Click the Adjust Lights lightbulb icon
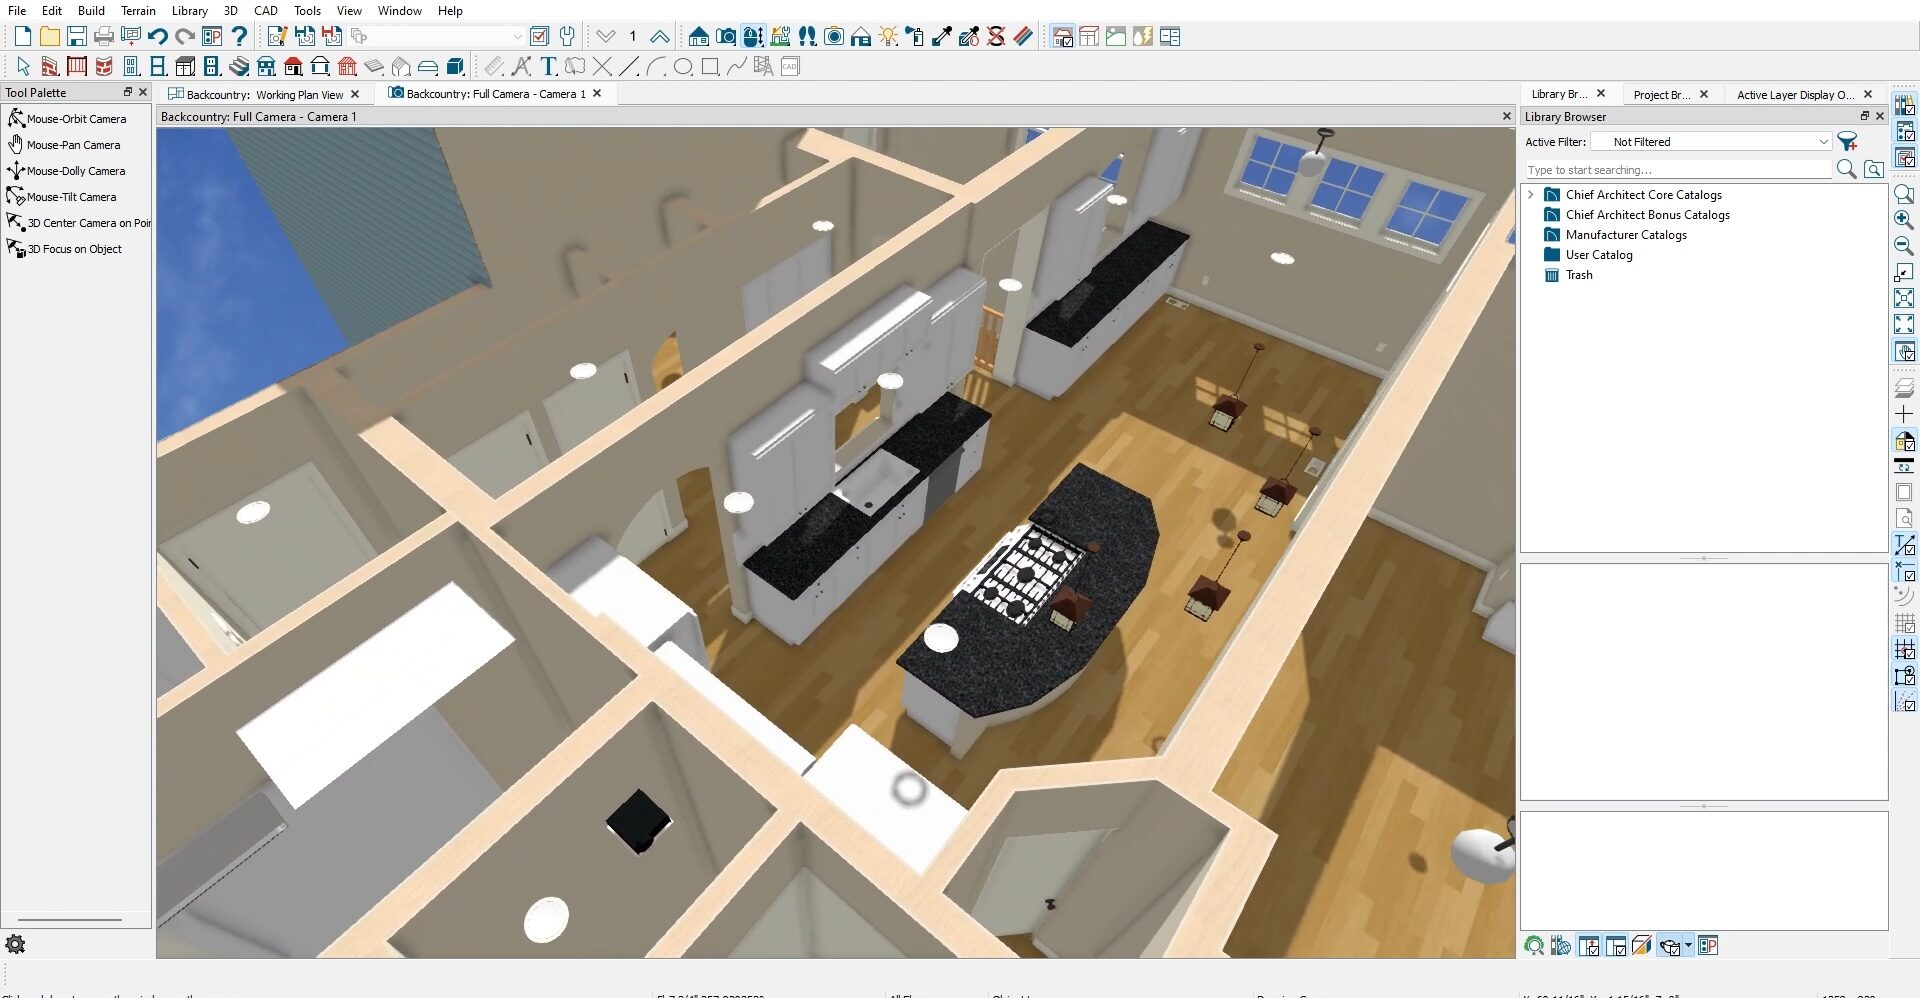 tap(888, 37)
